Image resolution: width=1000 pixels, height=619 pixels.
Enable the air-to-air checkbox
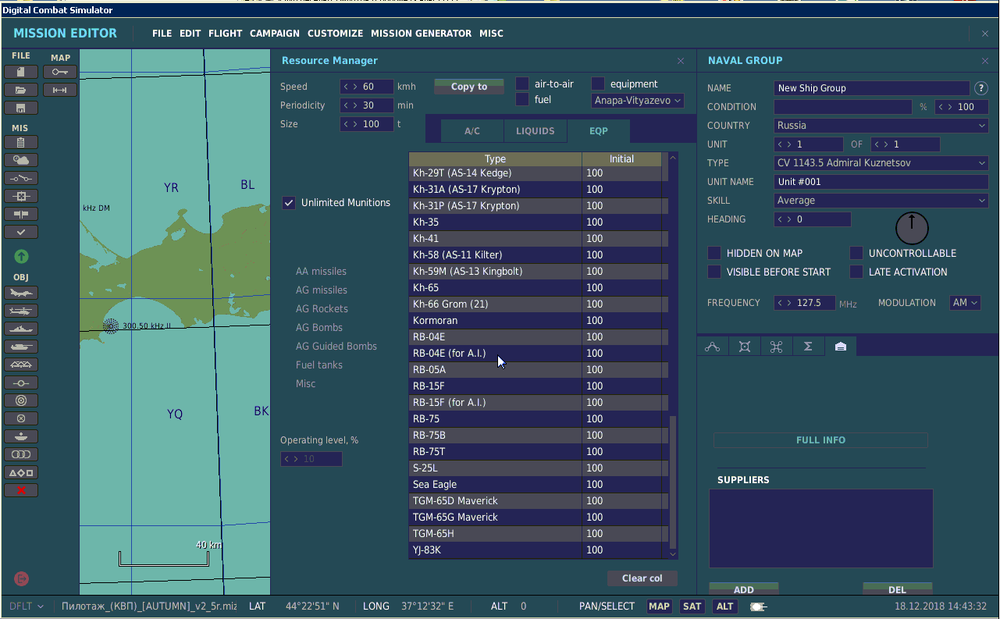522,84
